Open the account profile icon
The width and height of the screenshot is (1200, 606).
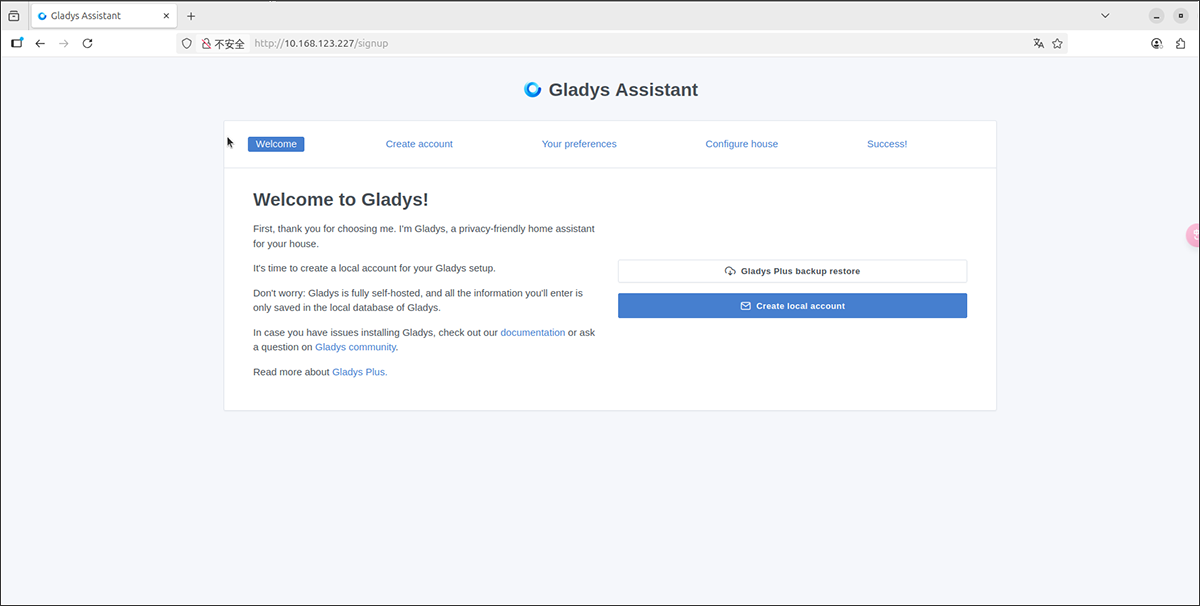coord(1157,44)
